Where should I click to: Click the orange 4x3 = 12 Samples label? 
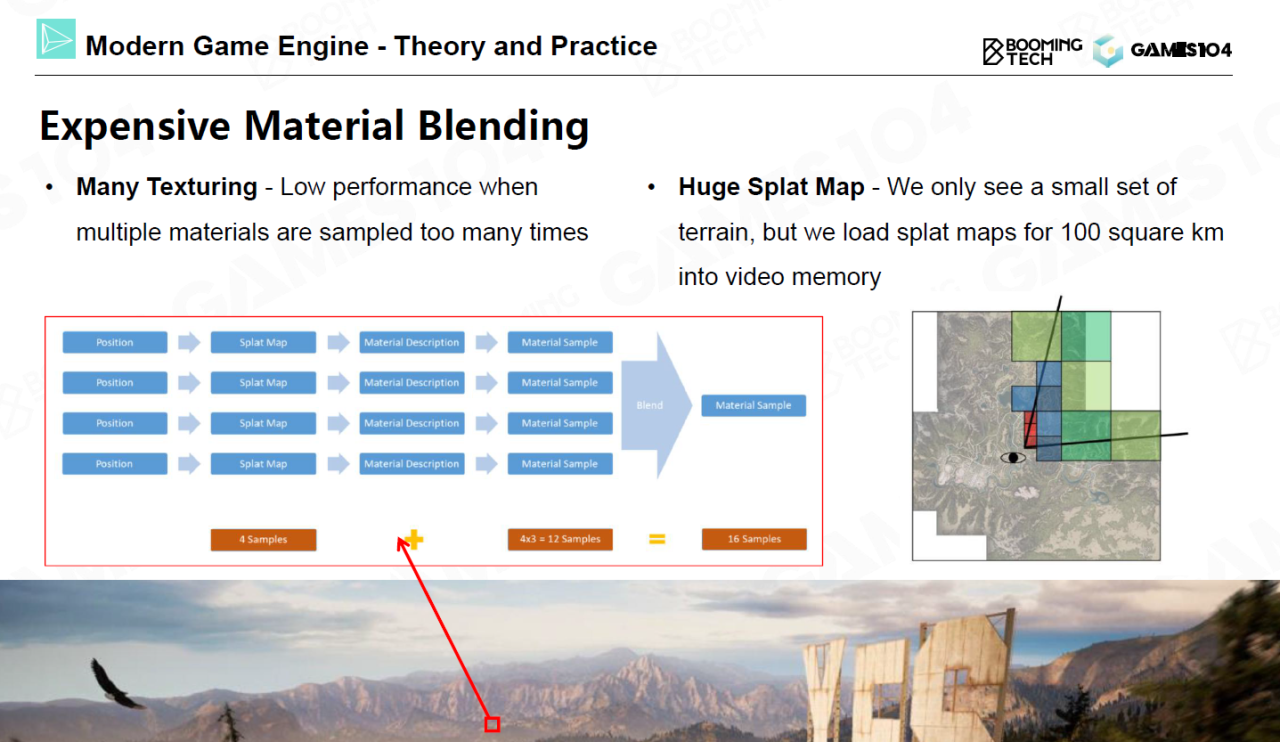[x=560, y=540]
